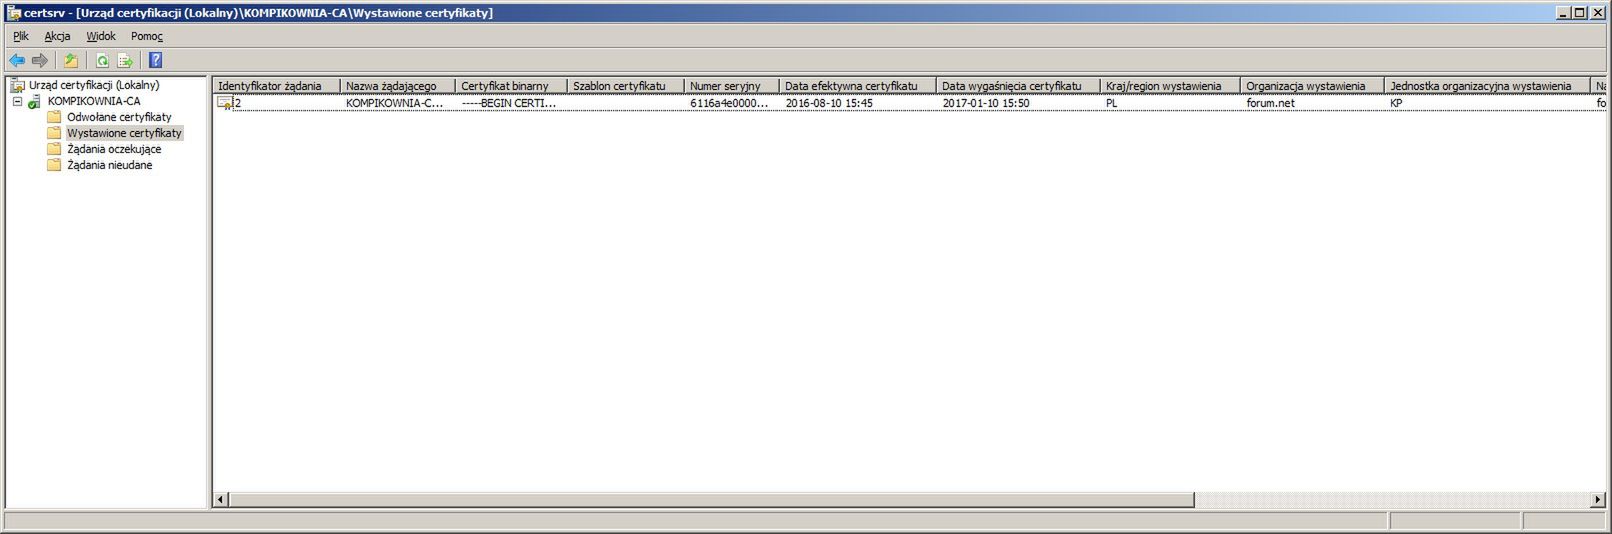Open the Plik menu
Image resolution: width=1612 pixels, height=534 pixels.
pyautogui.click(x=21, y=36)
